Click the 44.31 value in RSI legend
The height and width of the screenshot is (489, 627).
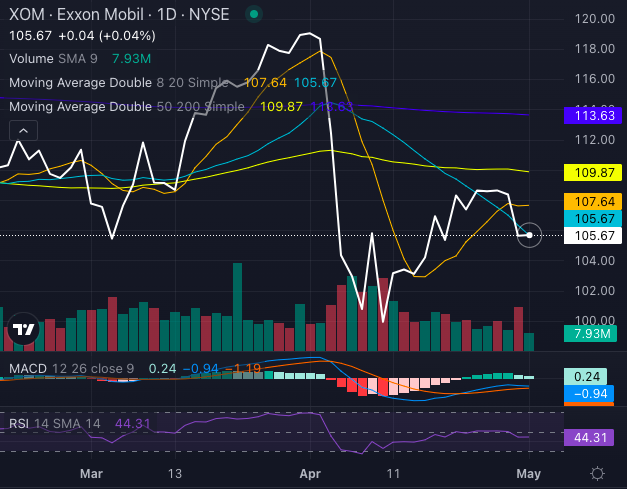133,423
